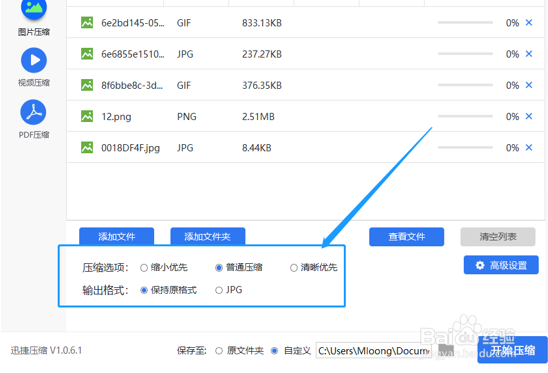Viewport: 548px width, 373px height.
Task: Click the 376.35KB size cell
Action: [x=262, y=85]
